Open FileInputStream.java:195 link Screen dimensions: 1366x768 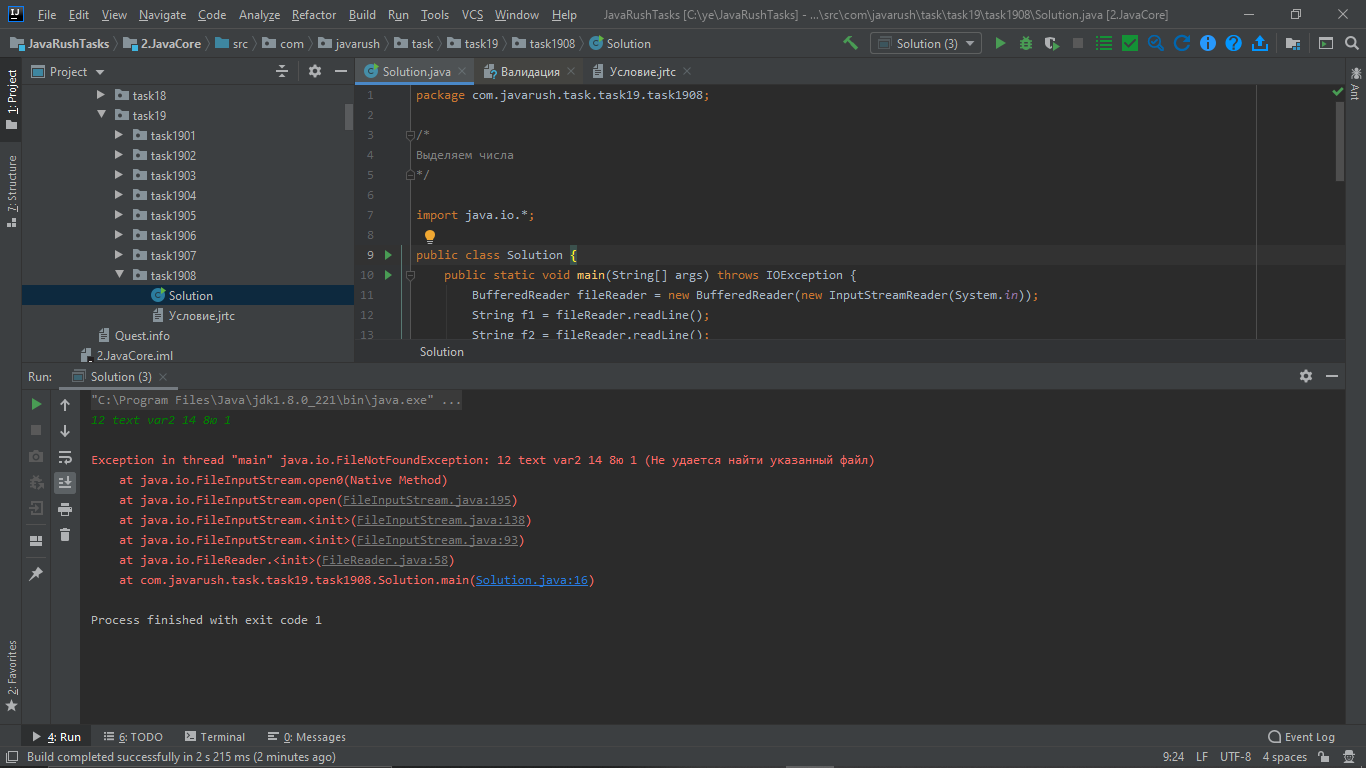tap(426, 500)
